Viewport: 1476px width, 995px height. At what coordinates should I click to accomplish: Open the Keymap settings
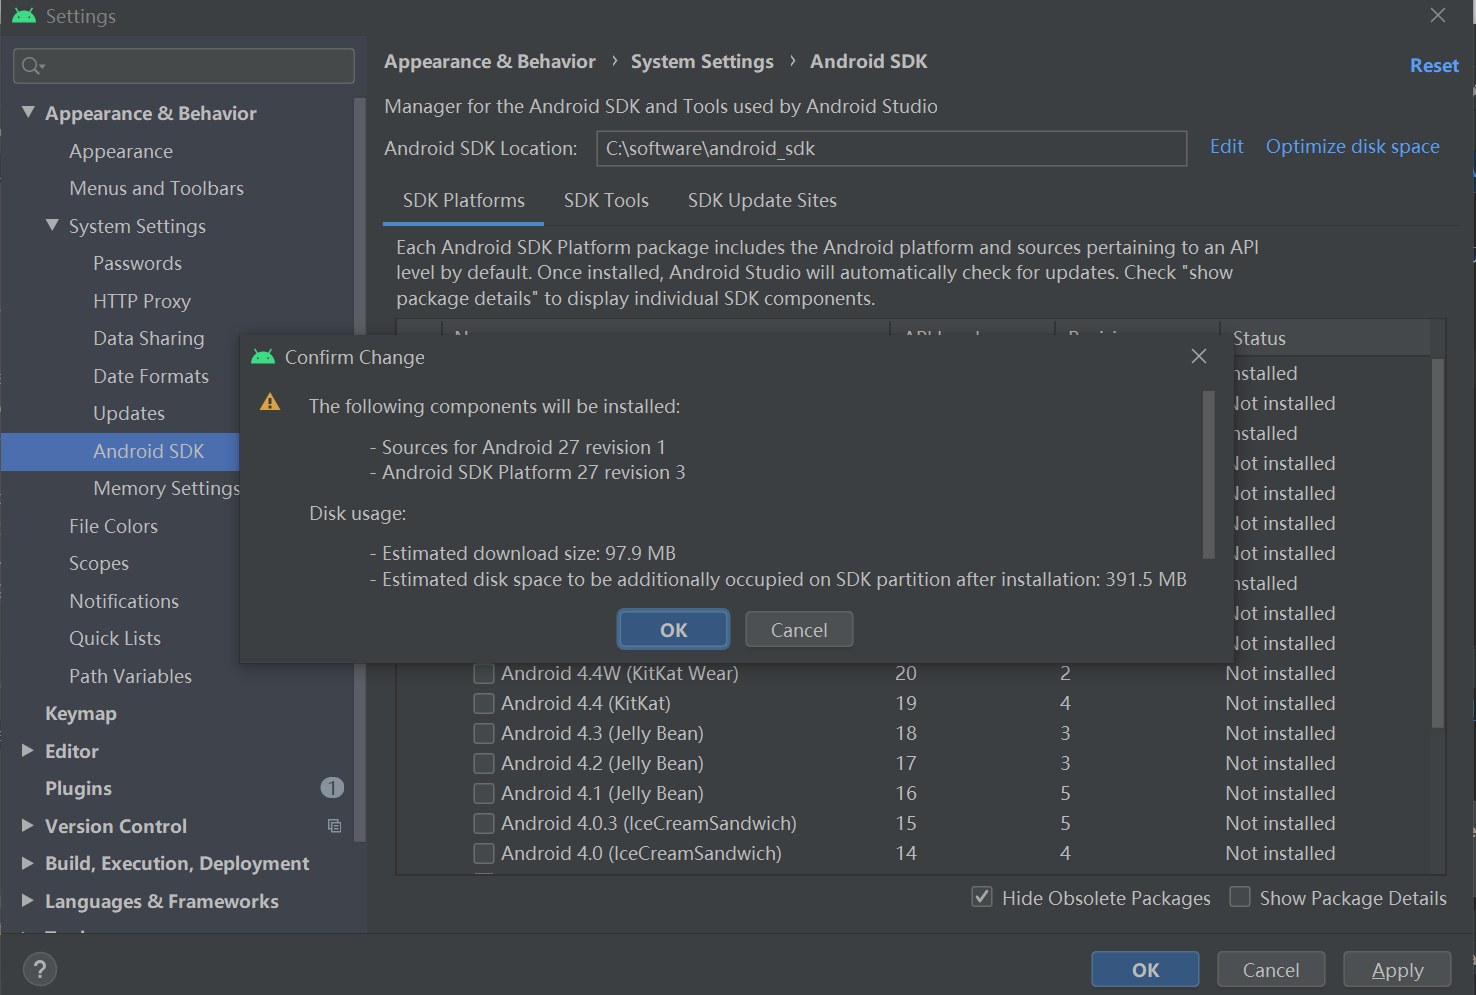(81, 713)
